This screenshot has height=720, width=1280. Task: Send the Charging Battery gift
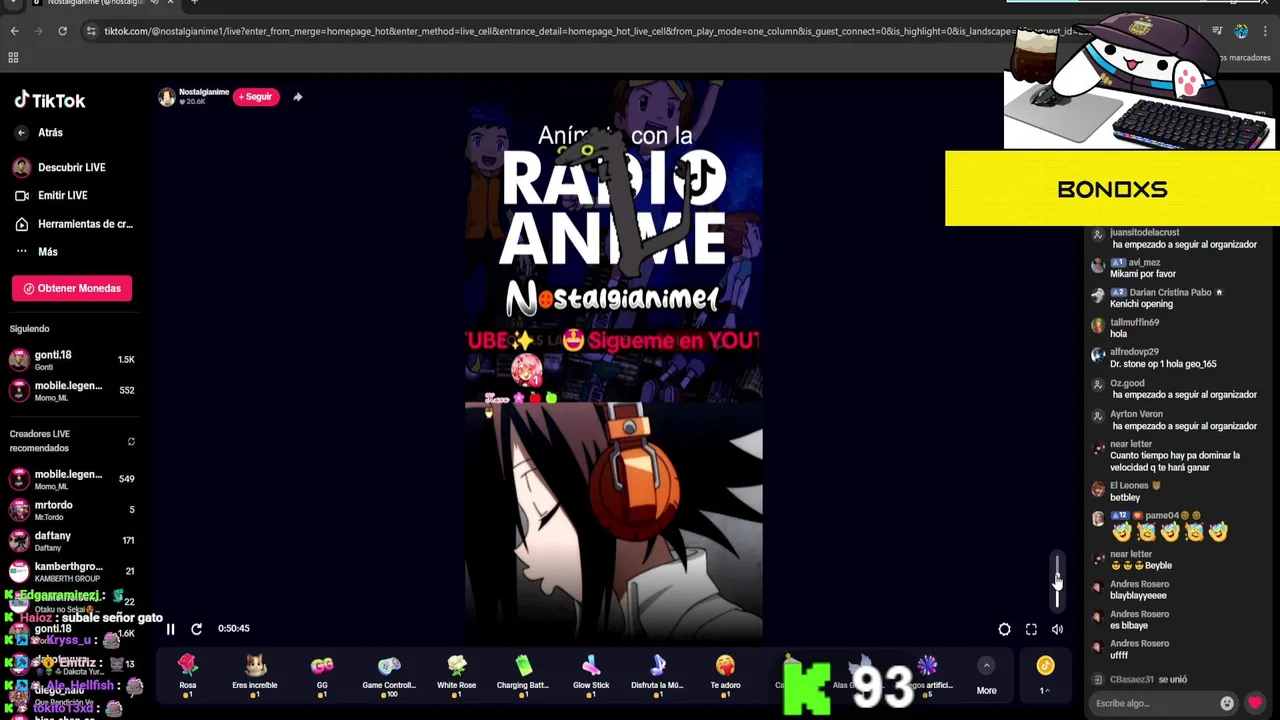coord(523,675)
